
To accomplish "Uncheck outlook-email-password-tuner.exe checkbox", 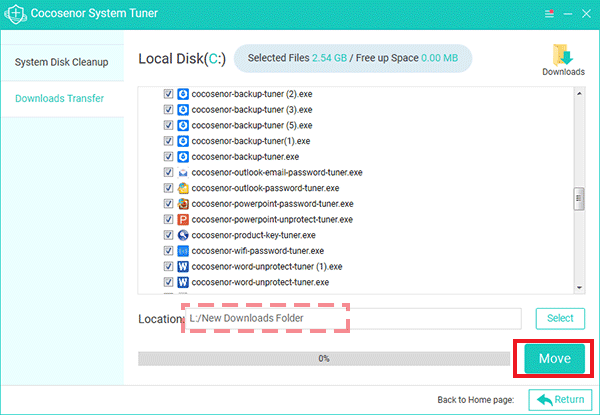I will click(168, 173).
